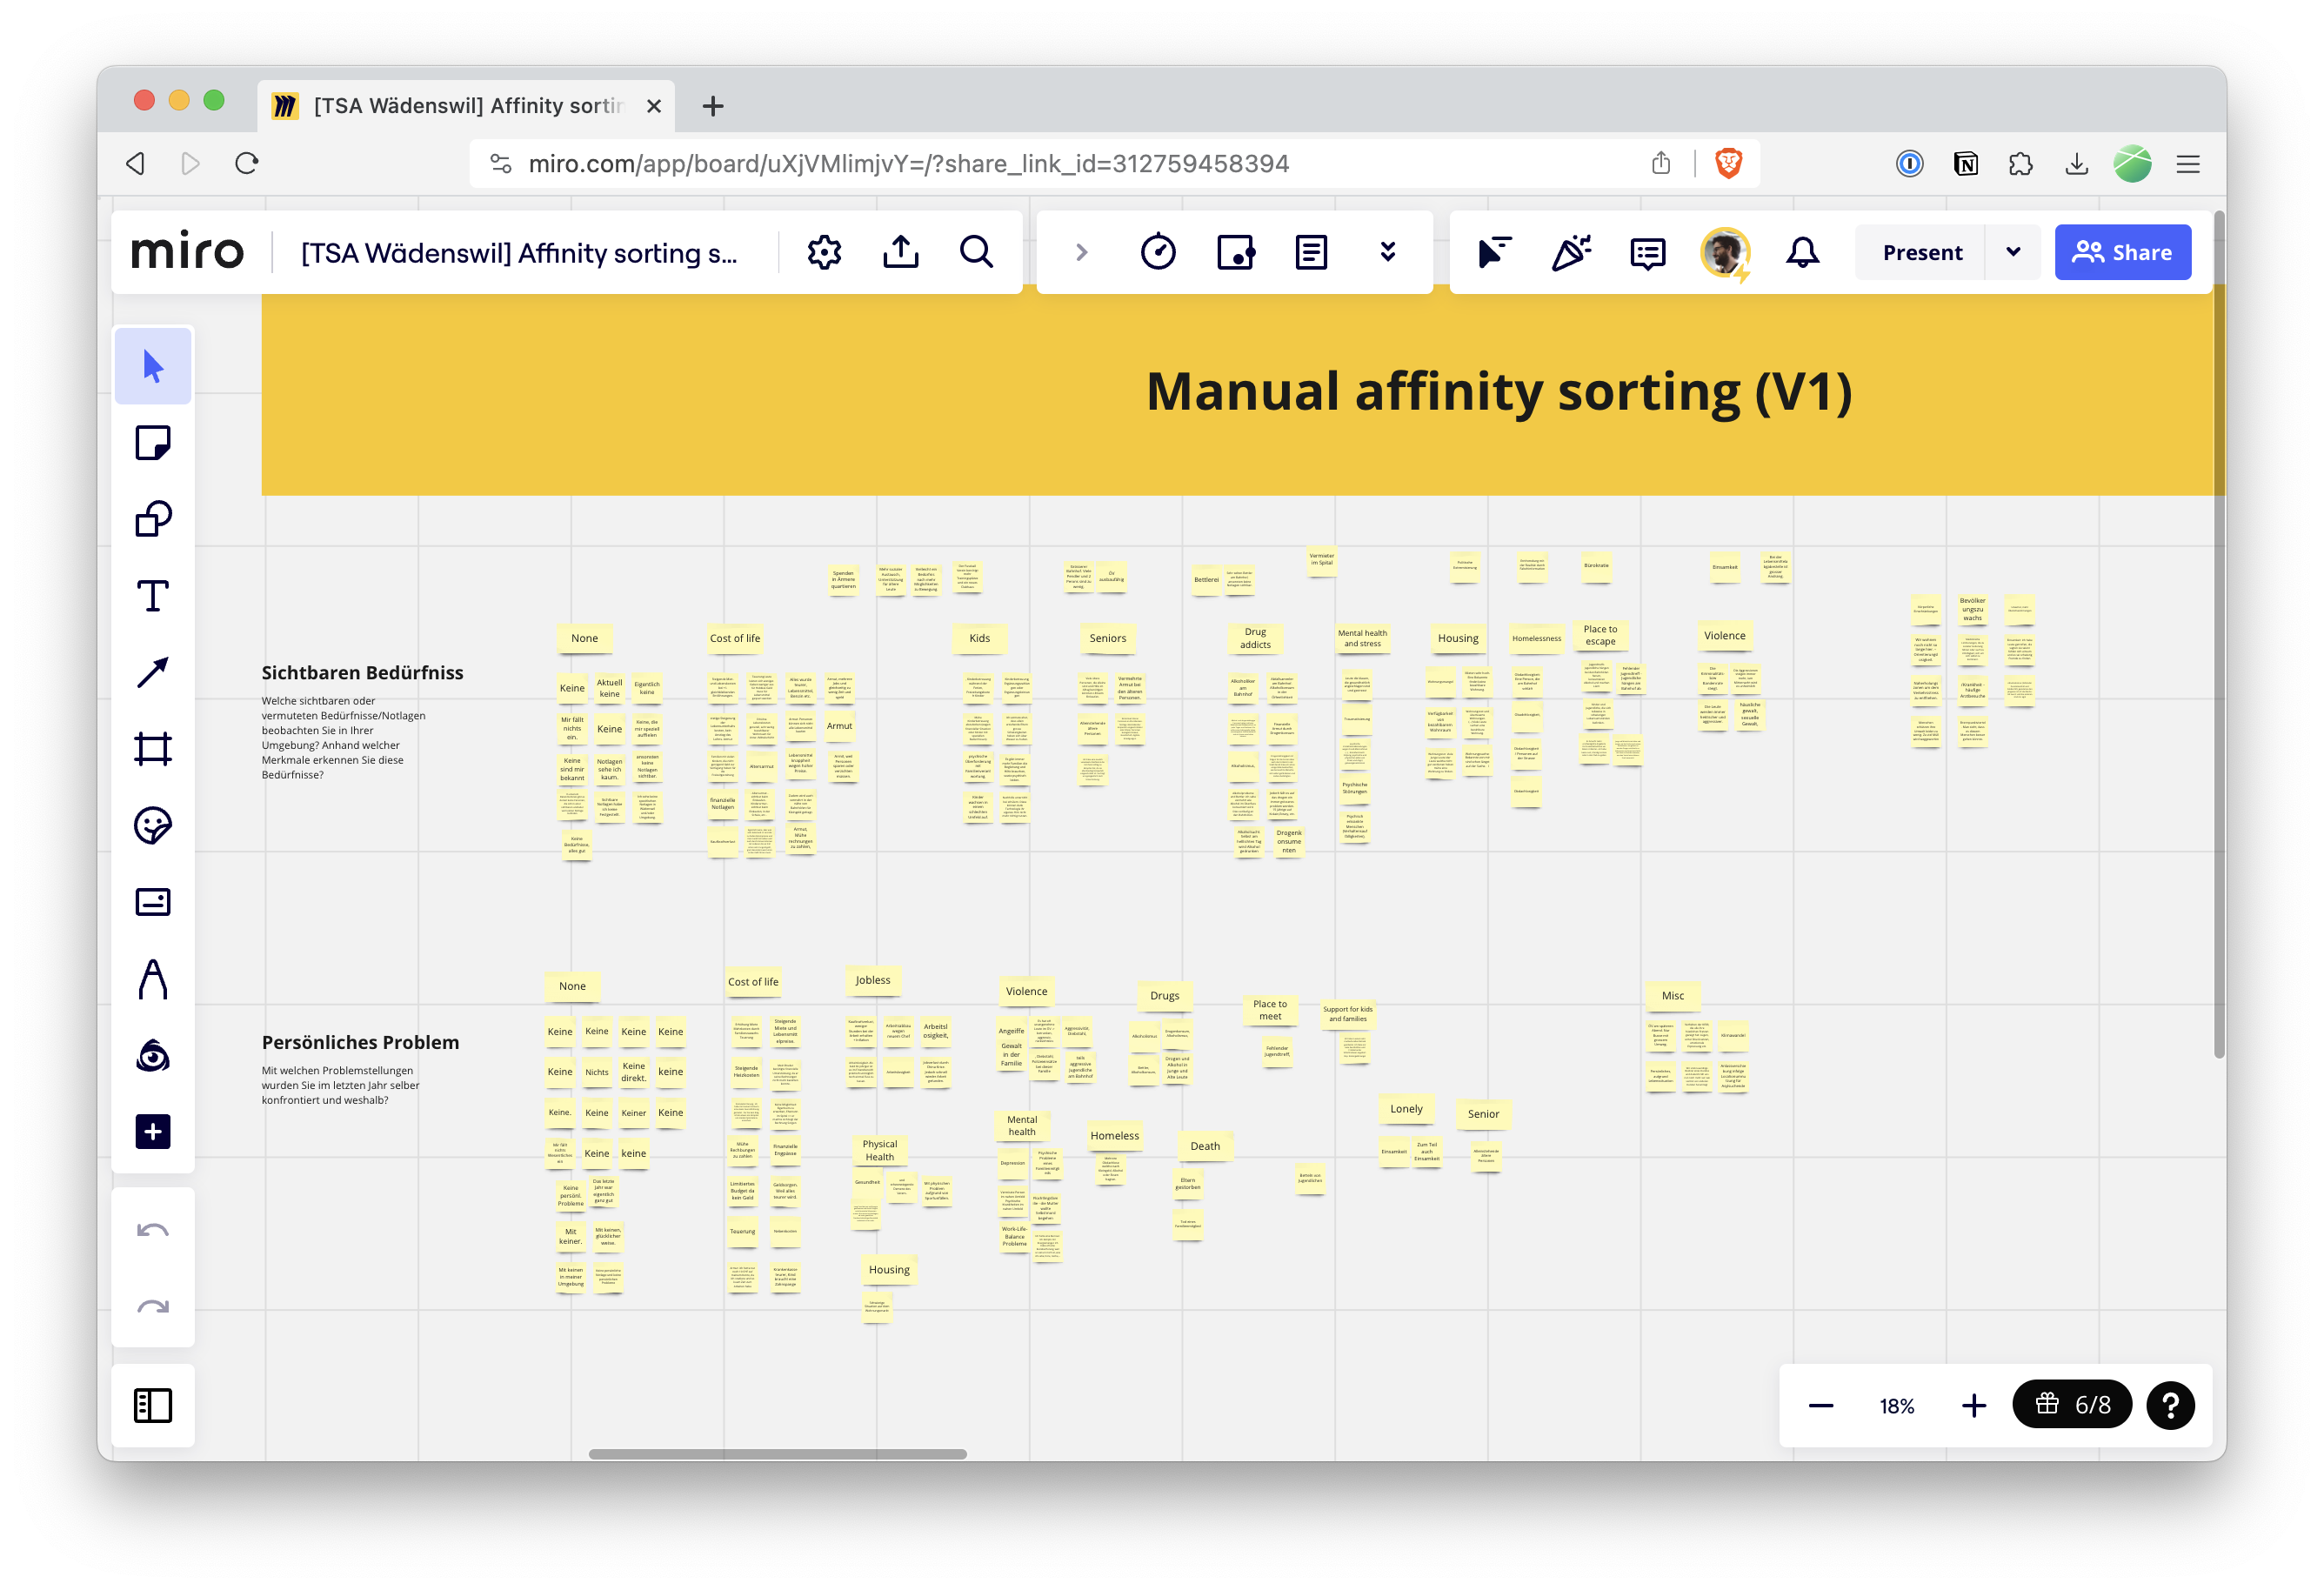Redo the last action
This screenshot has width=2324, height=1590.
tap(153, 1306)
